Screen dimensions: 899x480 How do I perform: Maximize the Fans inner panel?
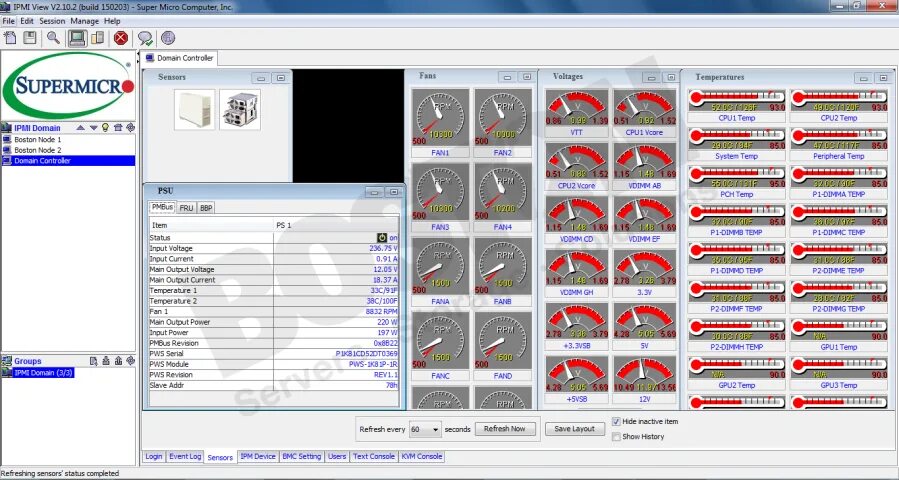[x=526, y=77]
